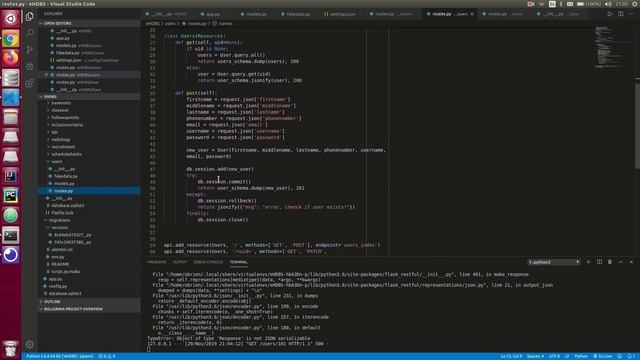Switch to the Output panel tab
The image size is (640, 360).
point(180,262)
